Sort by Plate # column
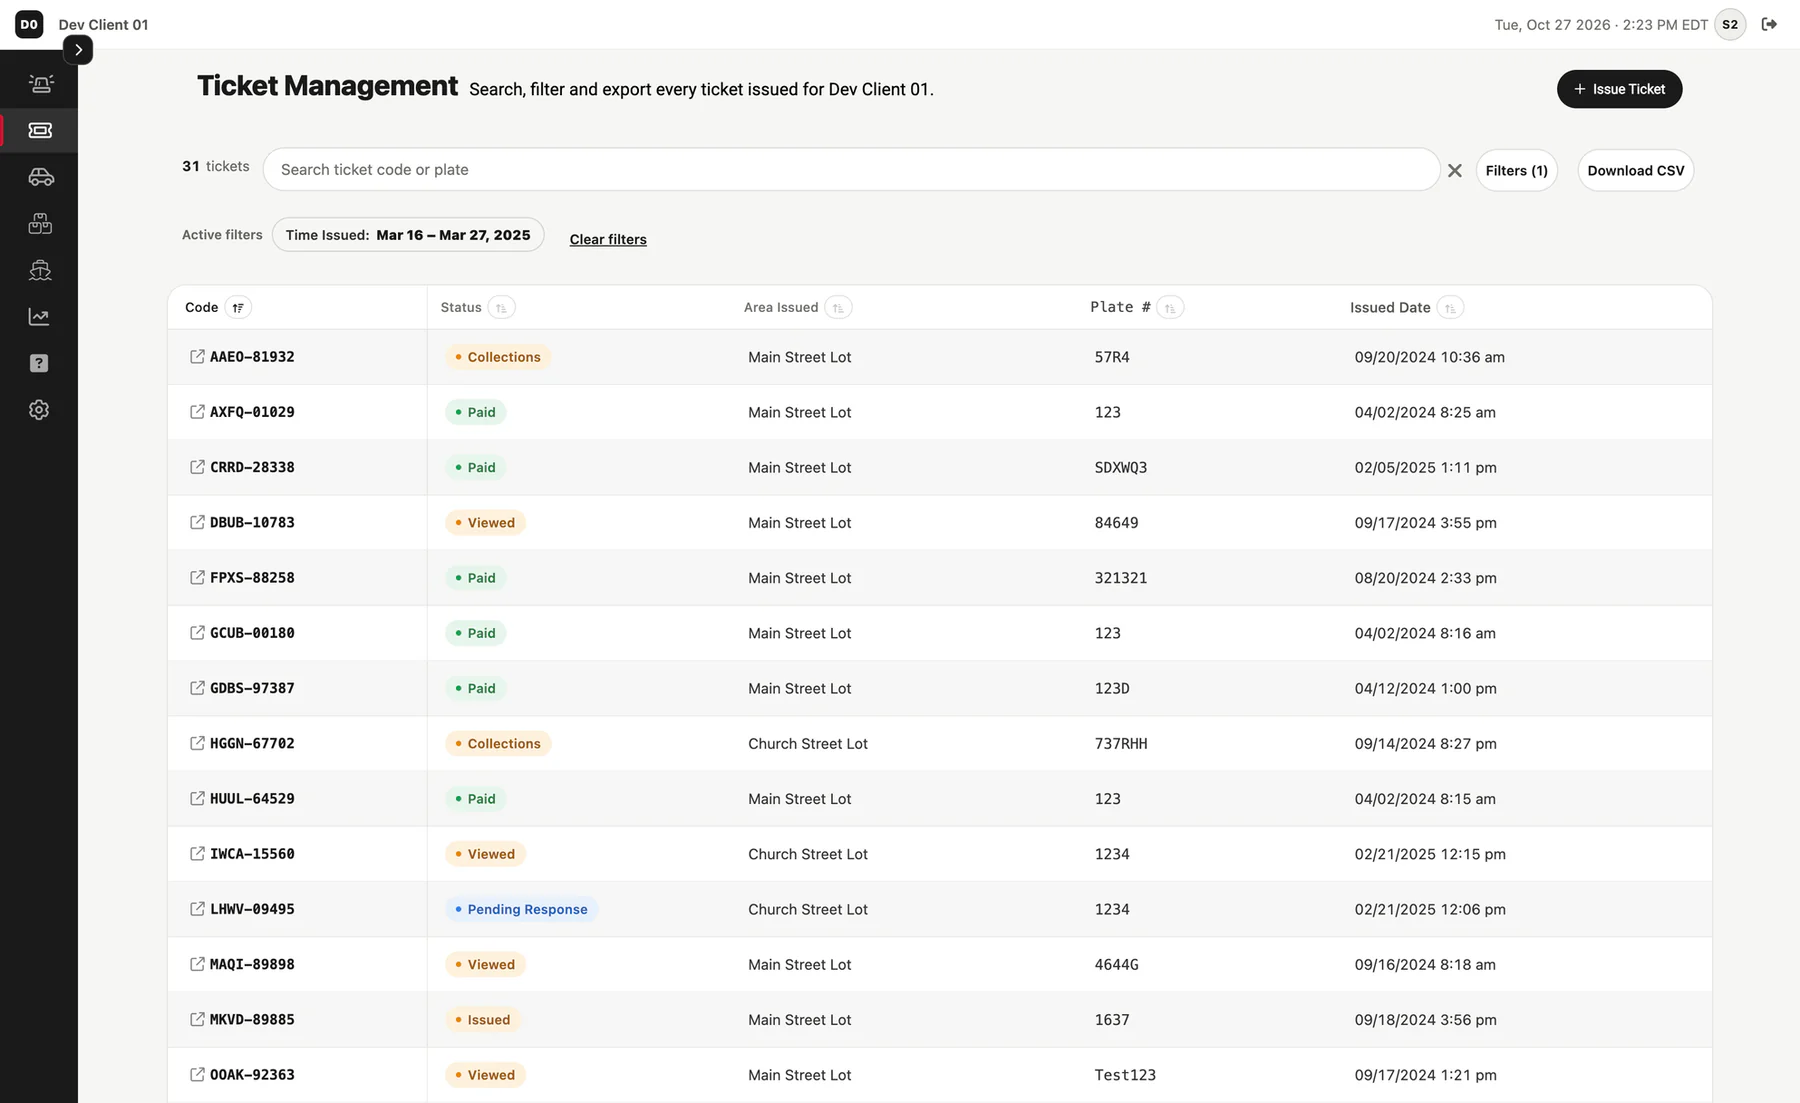The width and height of the screenshot is (1800, 1103). (1170, 308)
